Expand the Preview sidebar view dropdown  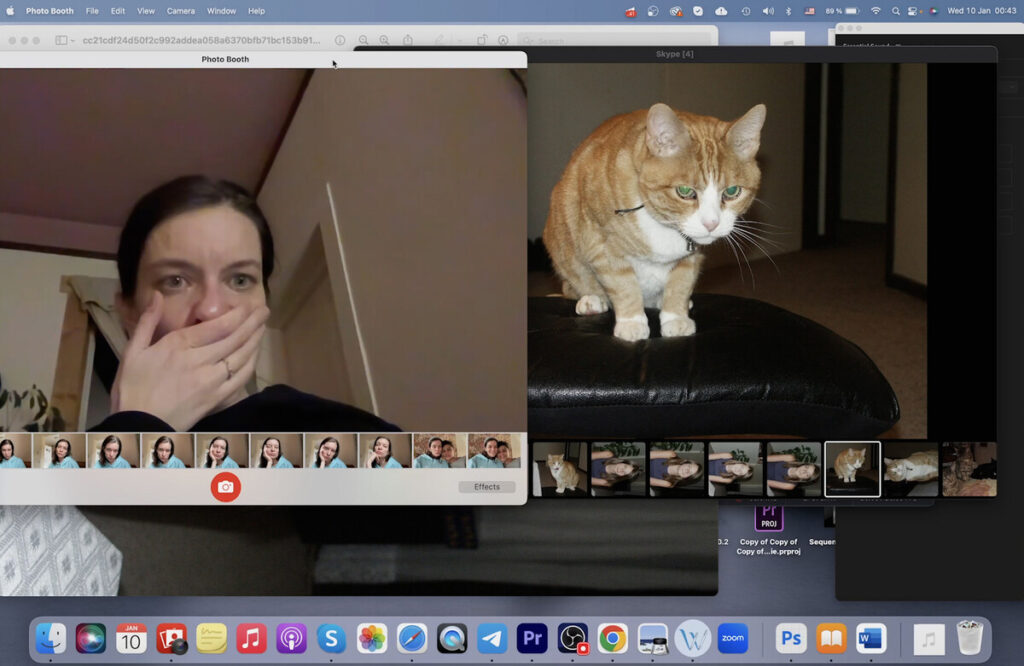click(x=74, y=41)
